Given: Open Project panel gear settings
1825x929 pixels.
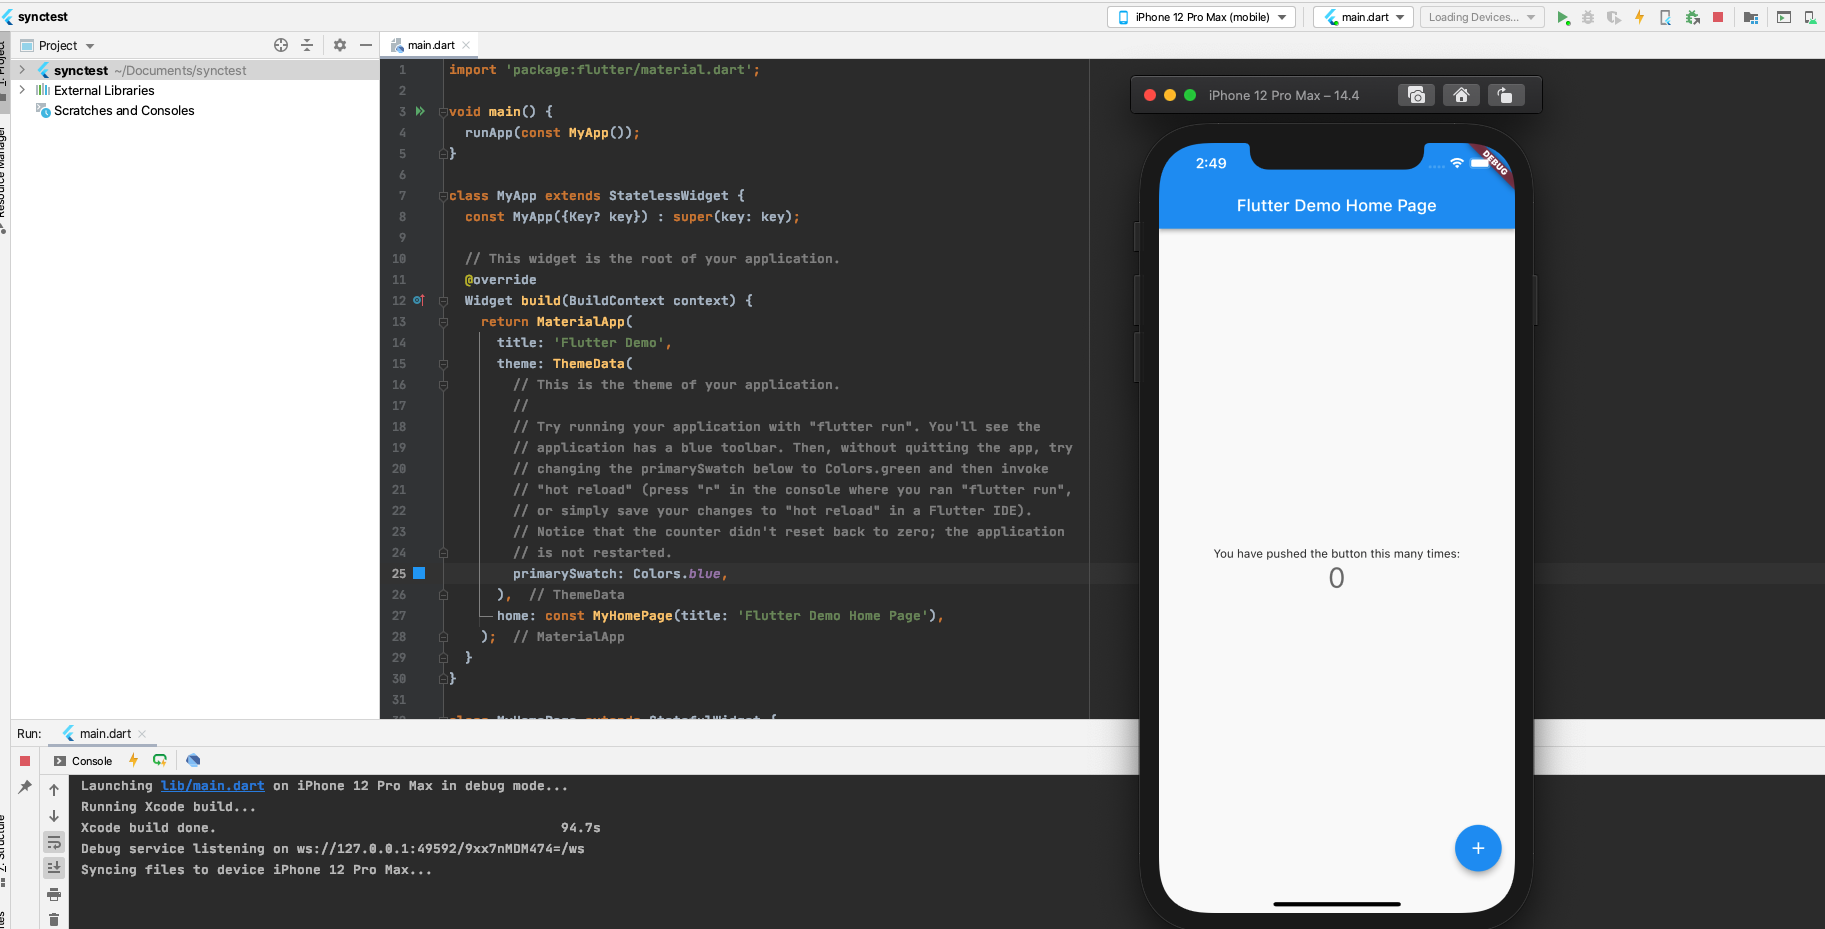Looking at the screenshot, I should 340,45.
